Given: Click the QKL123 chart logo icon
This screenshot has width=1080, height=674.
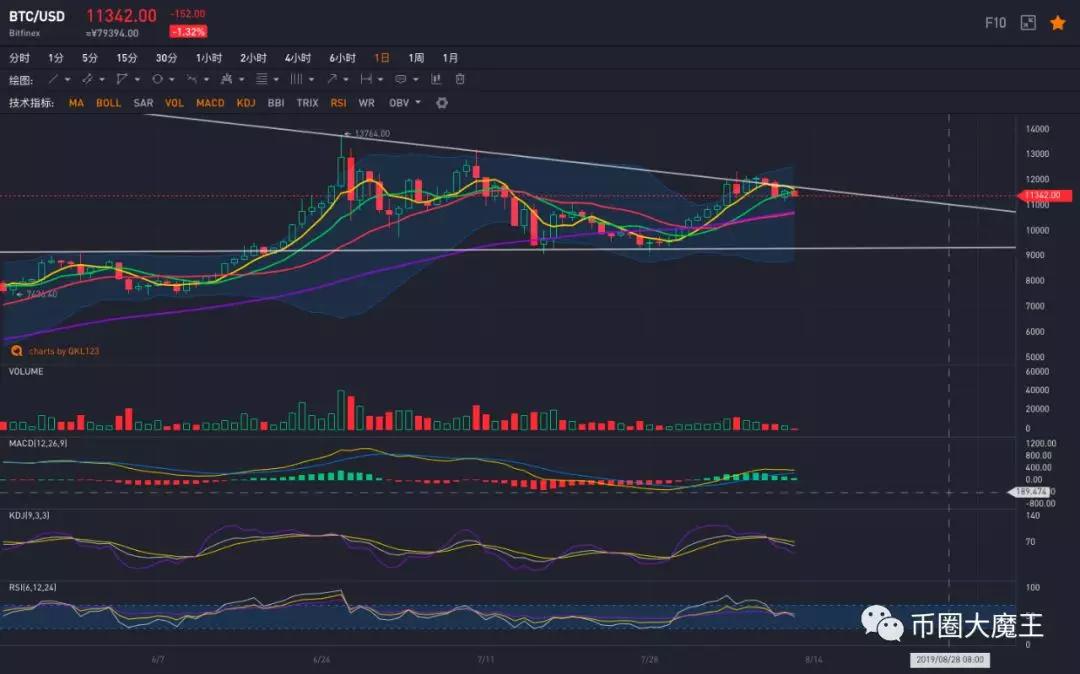Looking at the screenshot, I should pos(16,351).
